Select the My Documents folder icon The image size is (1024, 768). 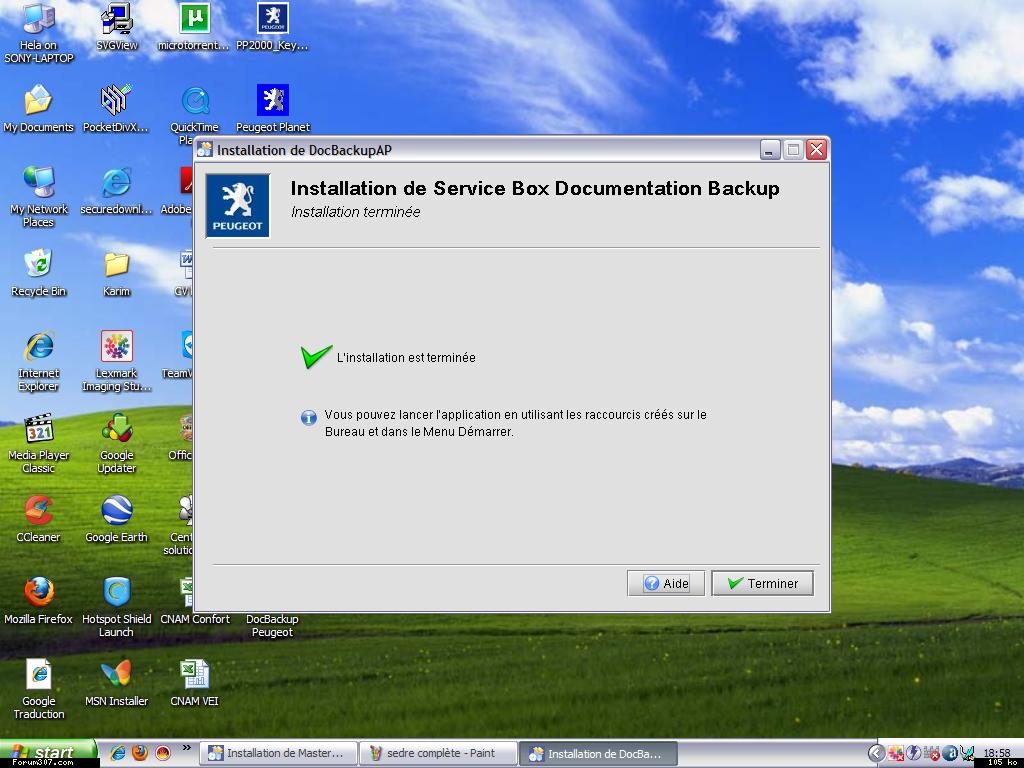(39, 109)
